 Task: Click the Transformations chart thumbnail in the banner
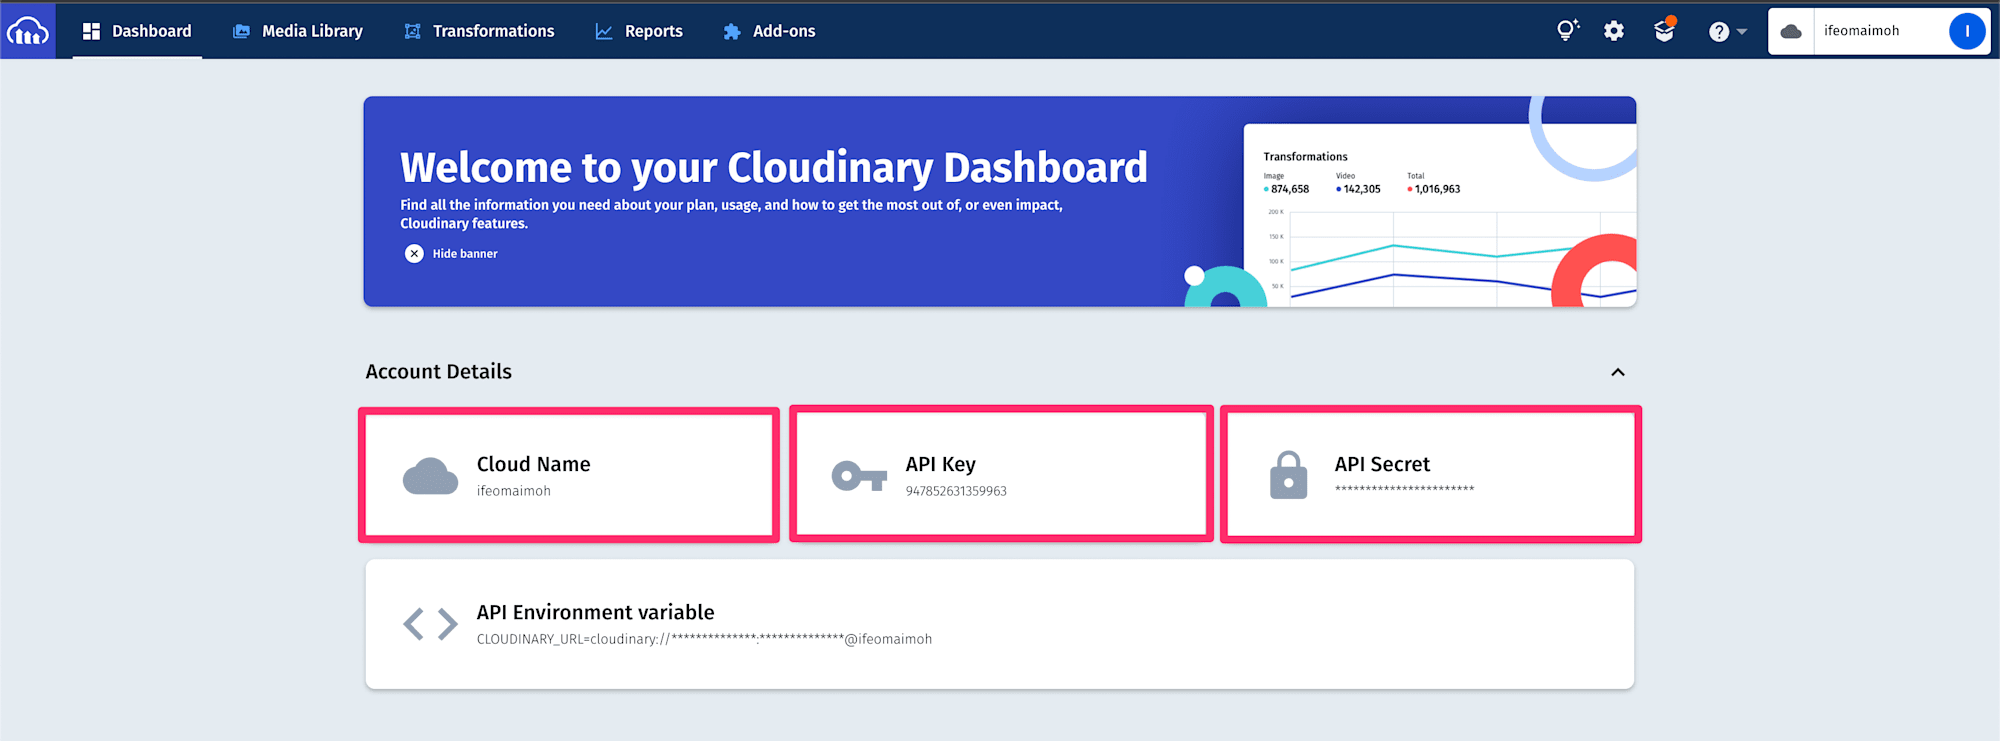click(1440, 215)
